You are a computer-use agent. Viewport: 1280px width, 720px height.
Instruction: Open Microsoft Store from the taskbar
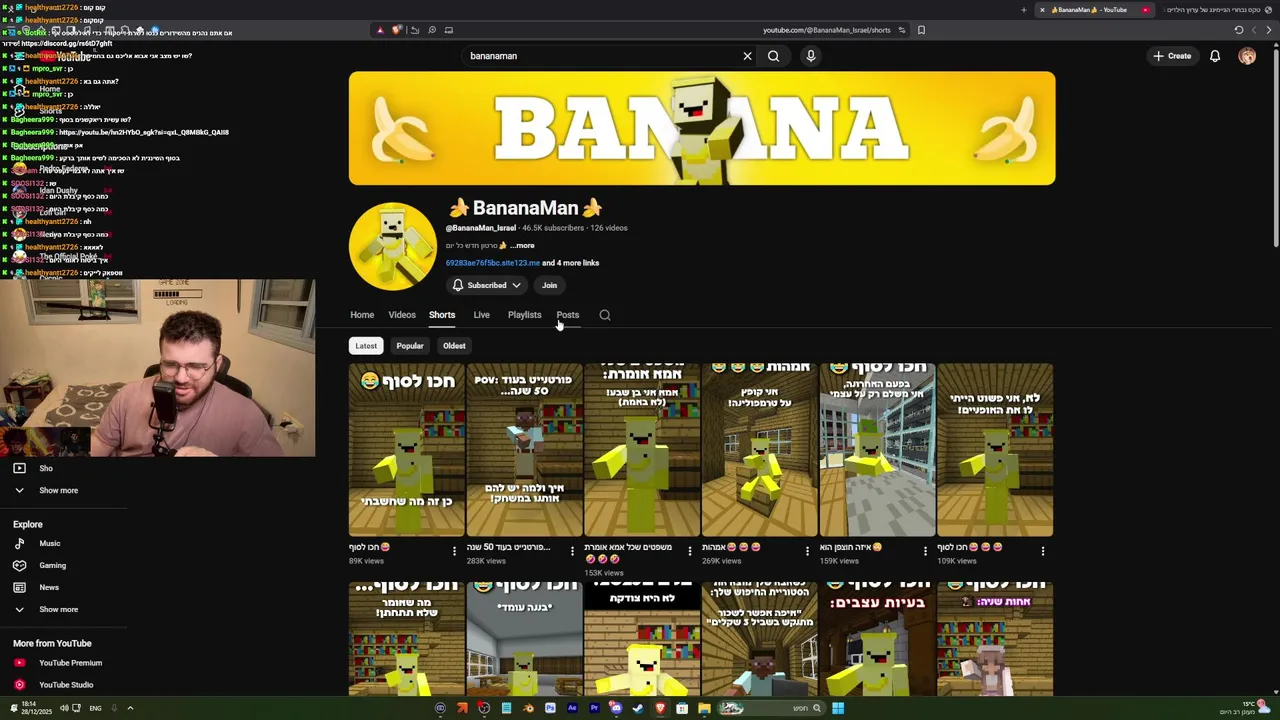click(x=682, y=709)
